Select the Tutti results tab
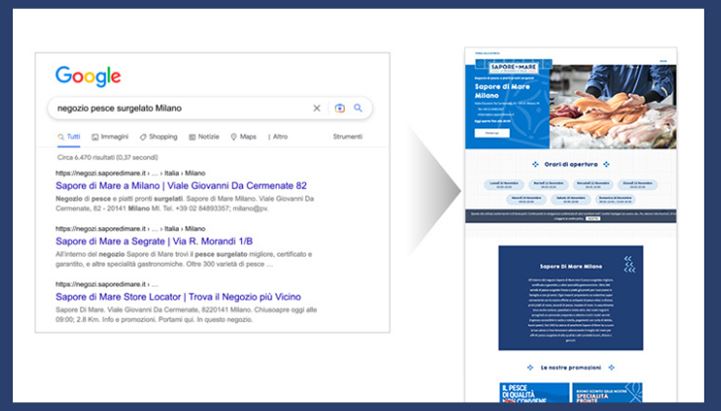Screen dimensions: 721x411 [x=72, y=136]
